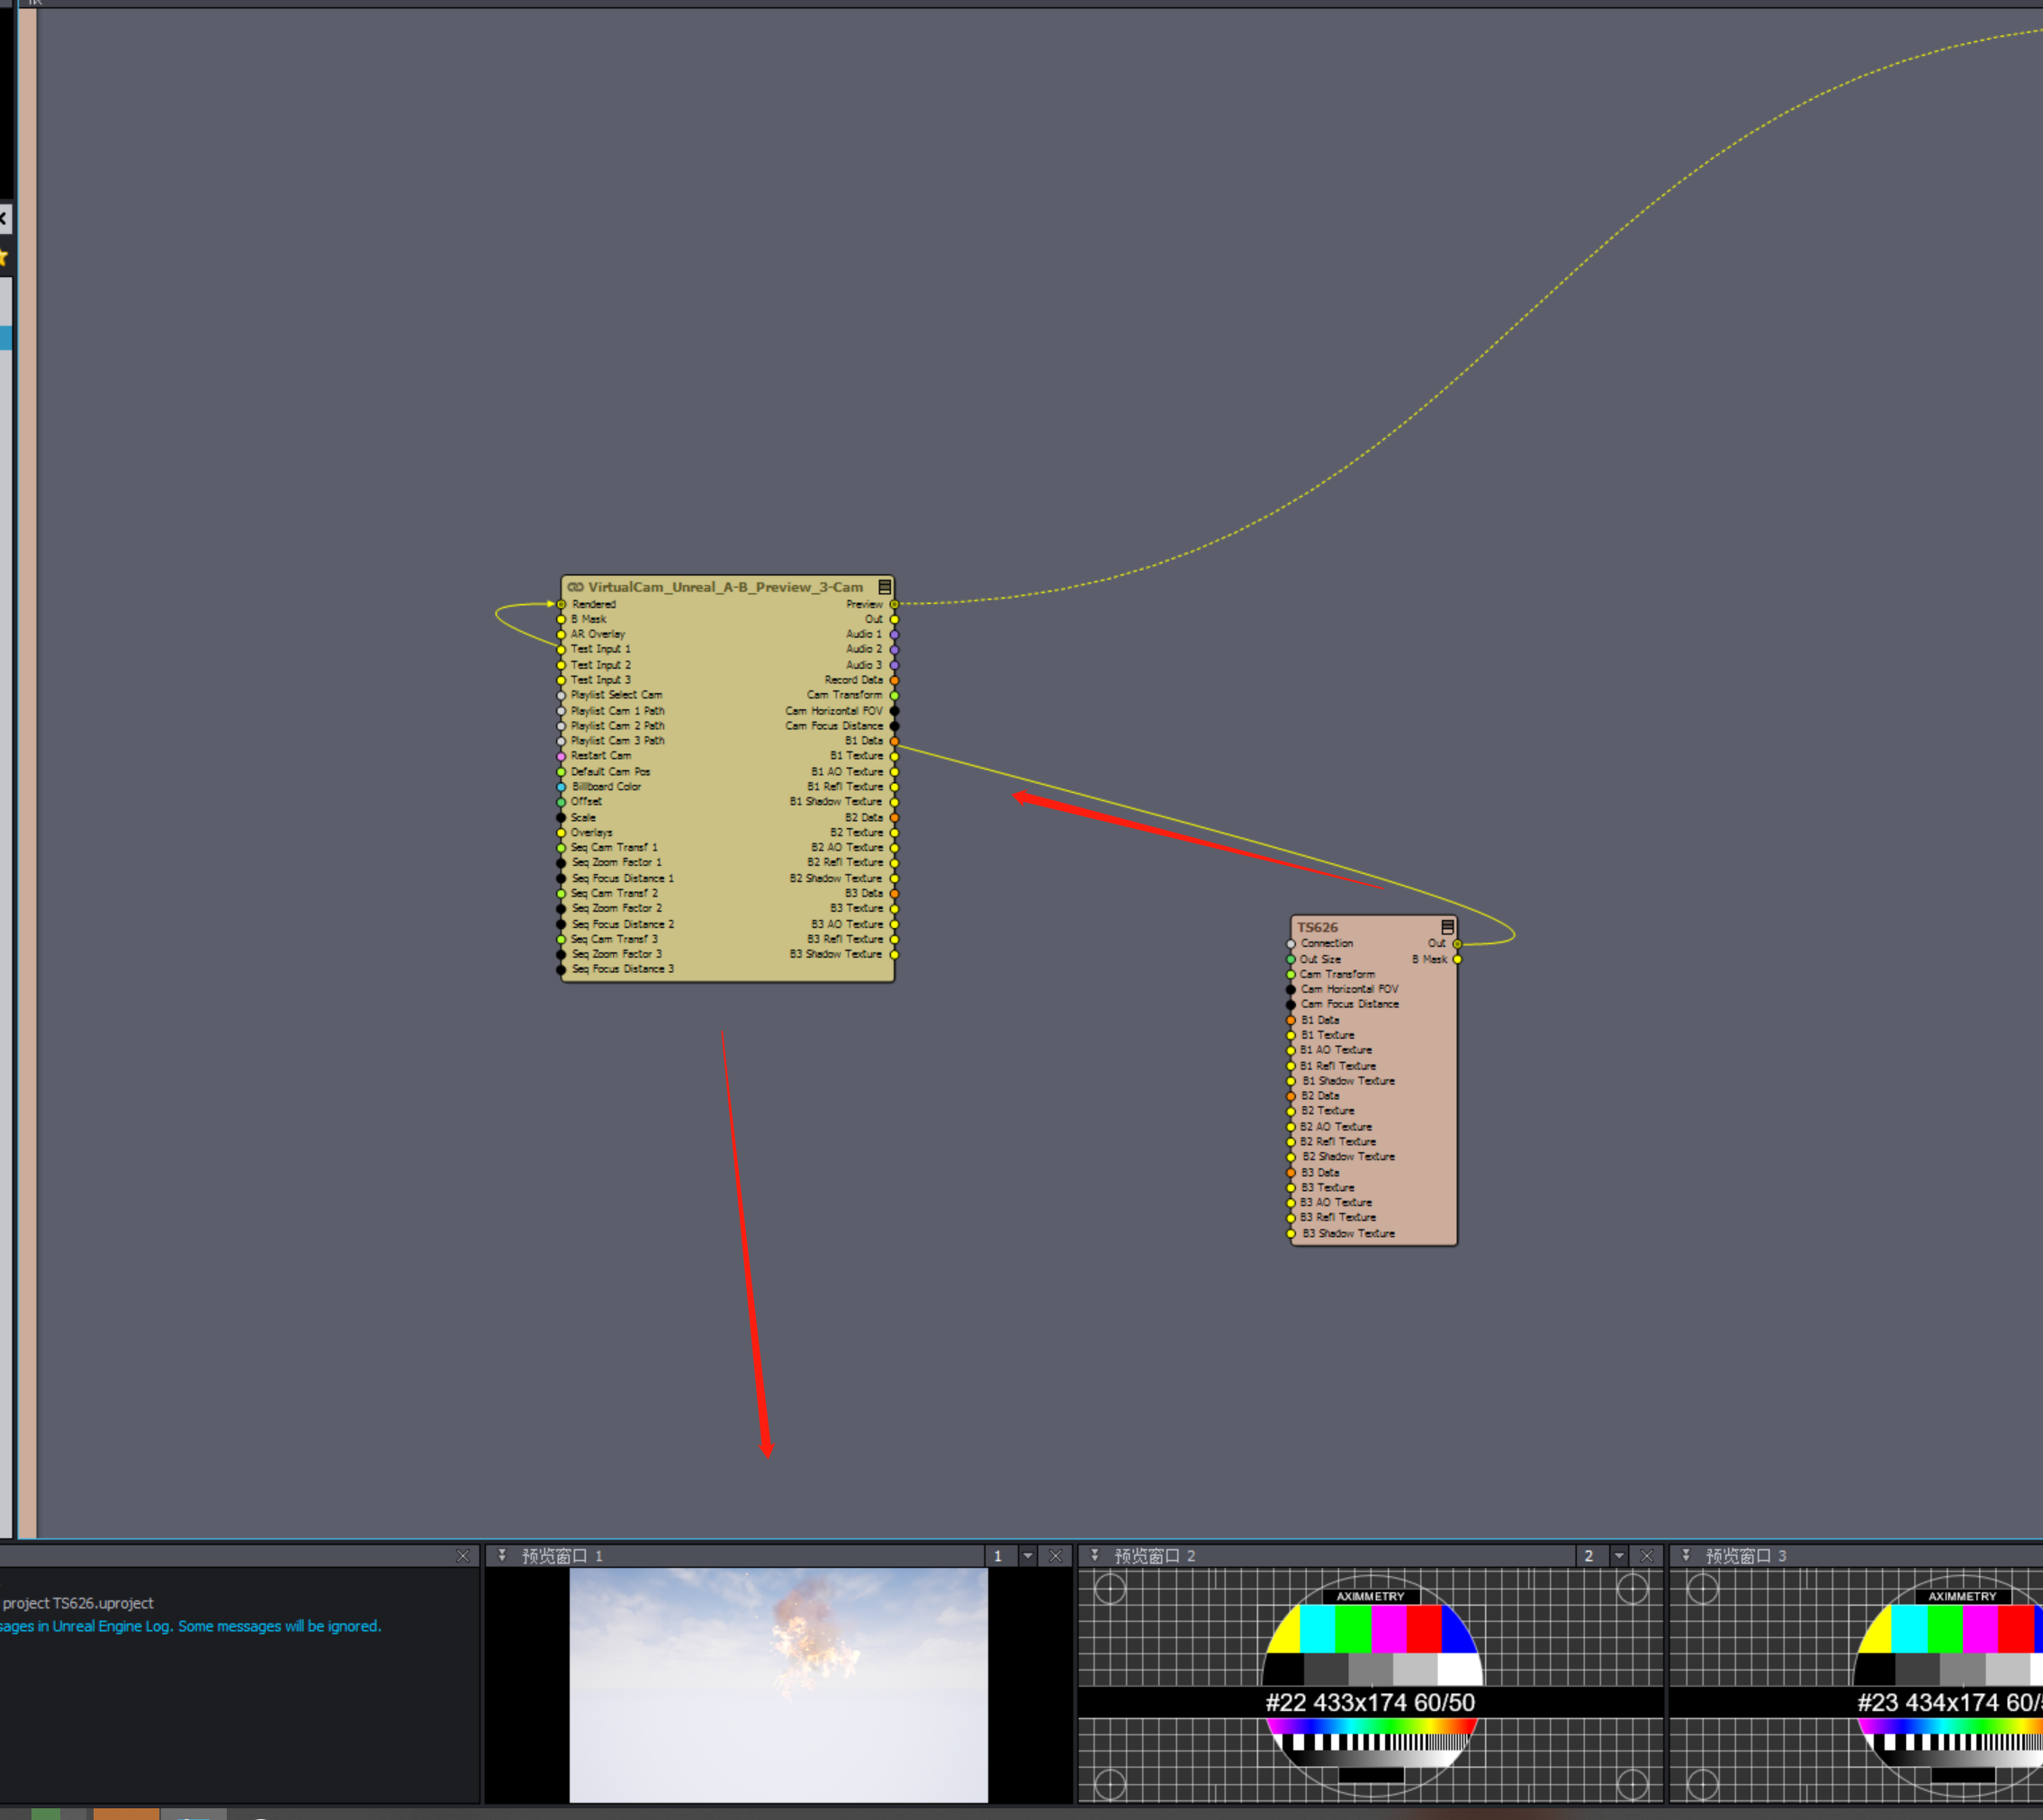Viewport: 2043px width, 1820px height.
Task: Expand the preview window 1 options arrow
Action: click(x=502, y=1556)
